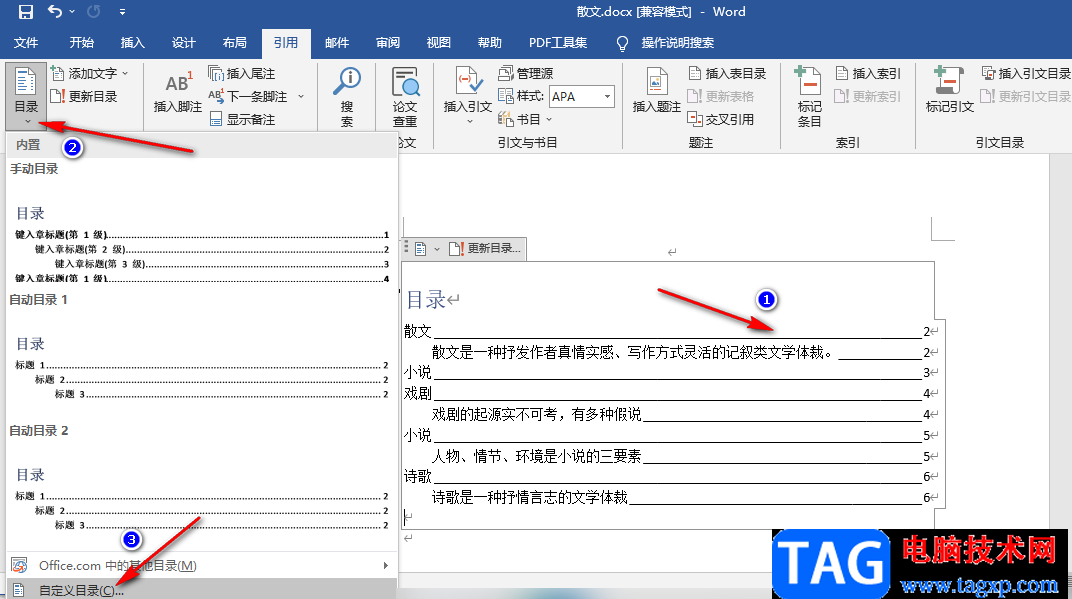Click the 操作说明搜索 lightbulb search box
This screenshot has width=1072, height=599.
665,43
